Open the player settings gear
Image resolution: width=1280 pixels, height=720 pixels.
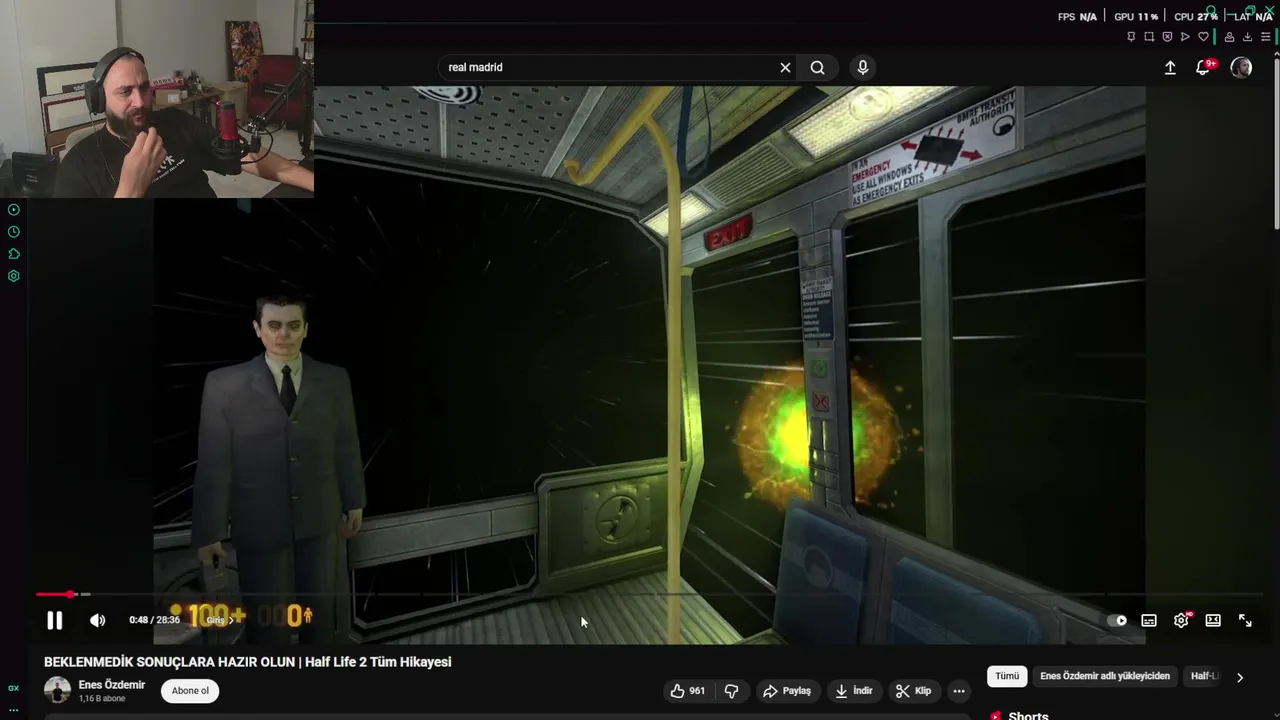pos(1181,621)
